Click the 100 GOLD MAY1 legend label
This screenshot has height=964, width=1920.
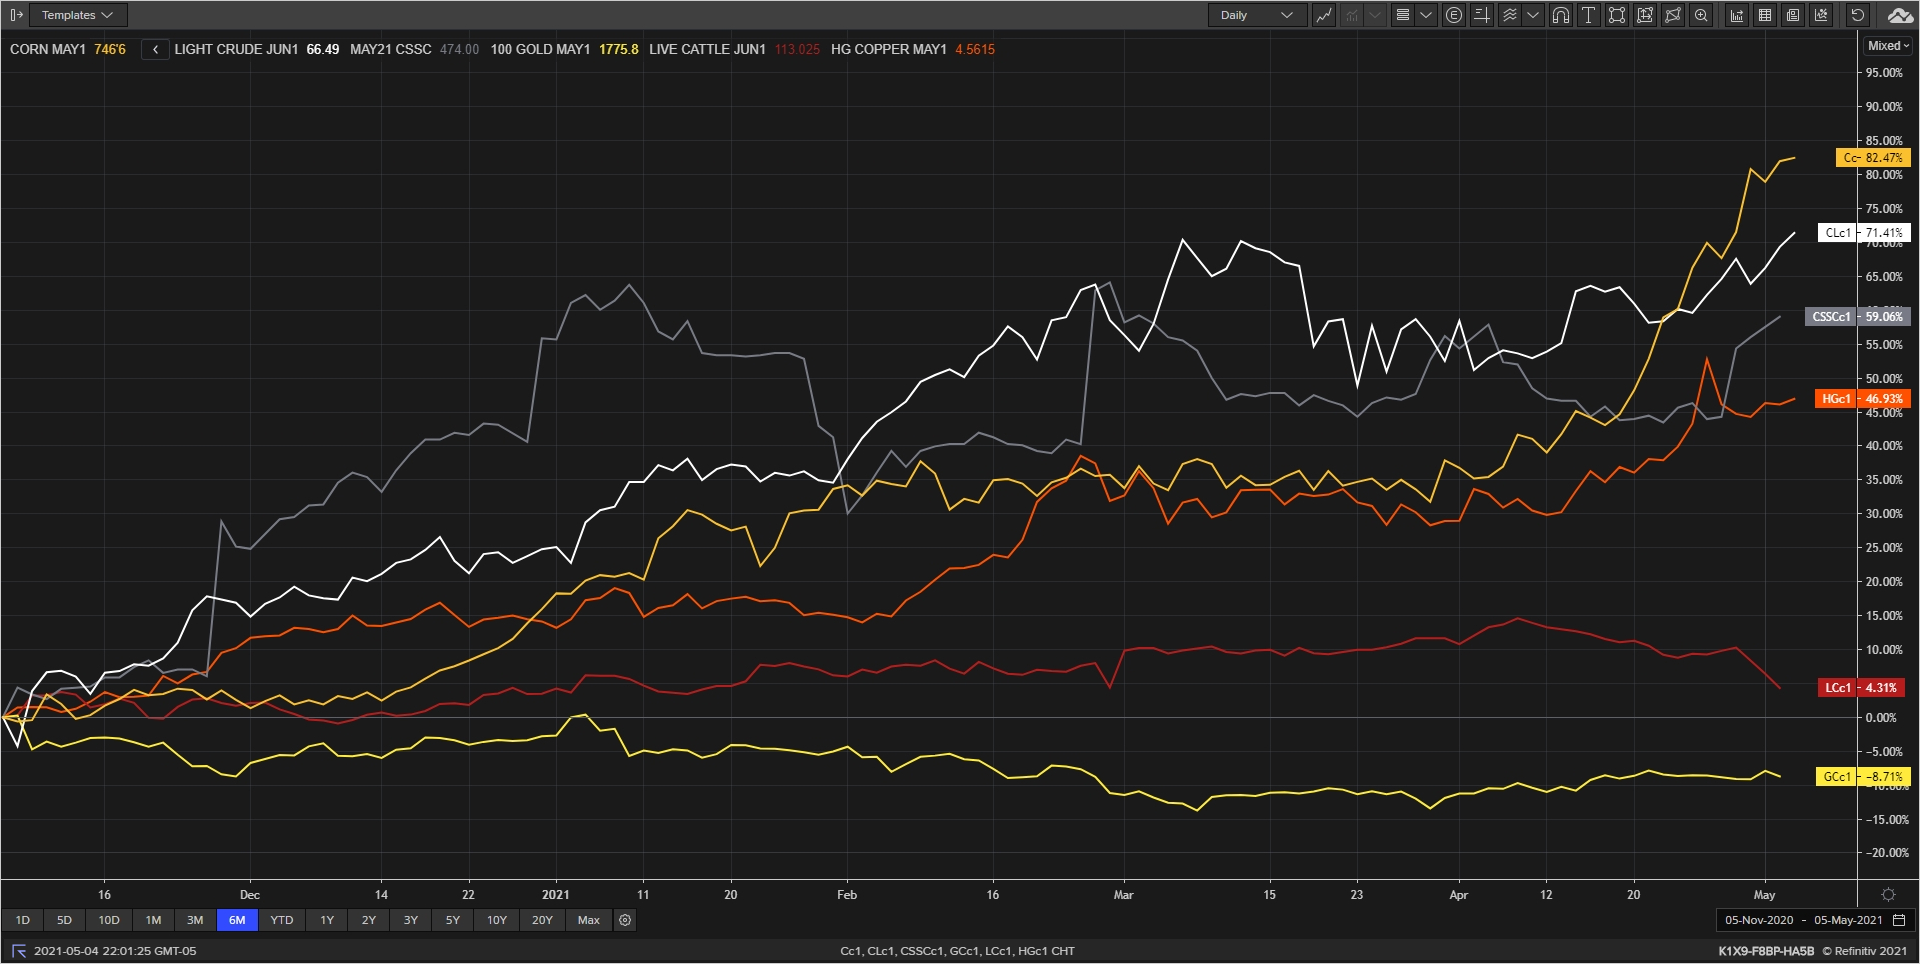click(540, 49)
